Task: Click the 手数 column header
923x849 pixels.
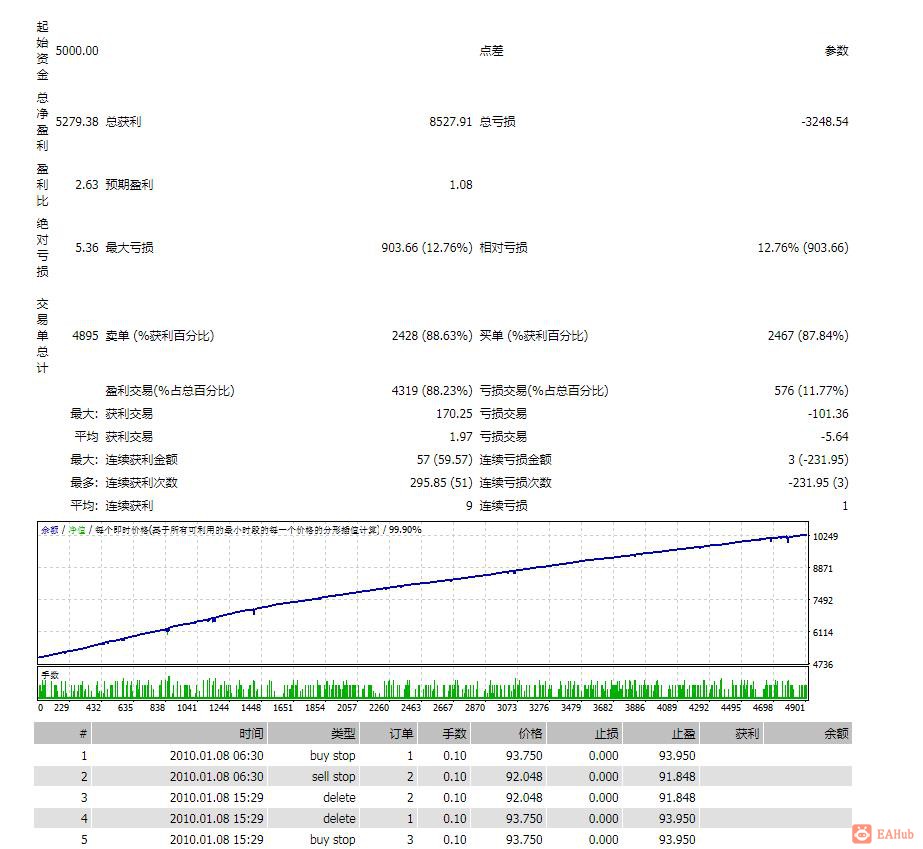Action: [x=455, y=733]
